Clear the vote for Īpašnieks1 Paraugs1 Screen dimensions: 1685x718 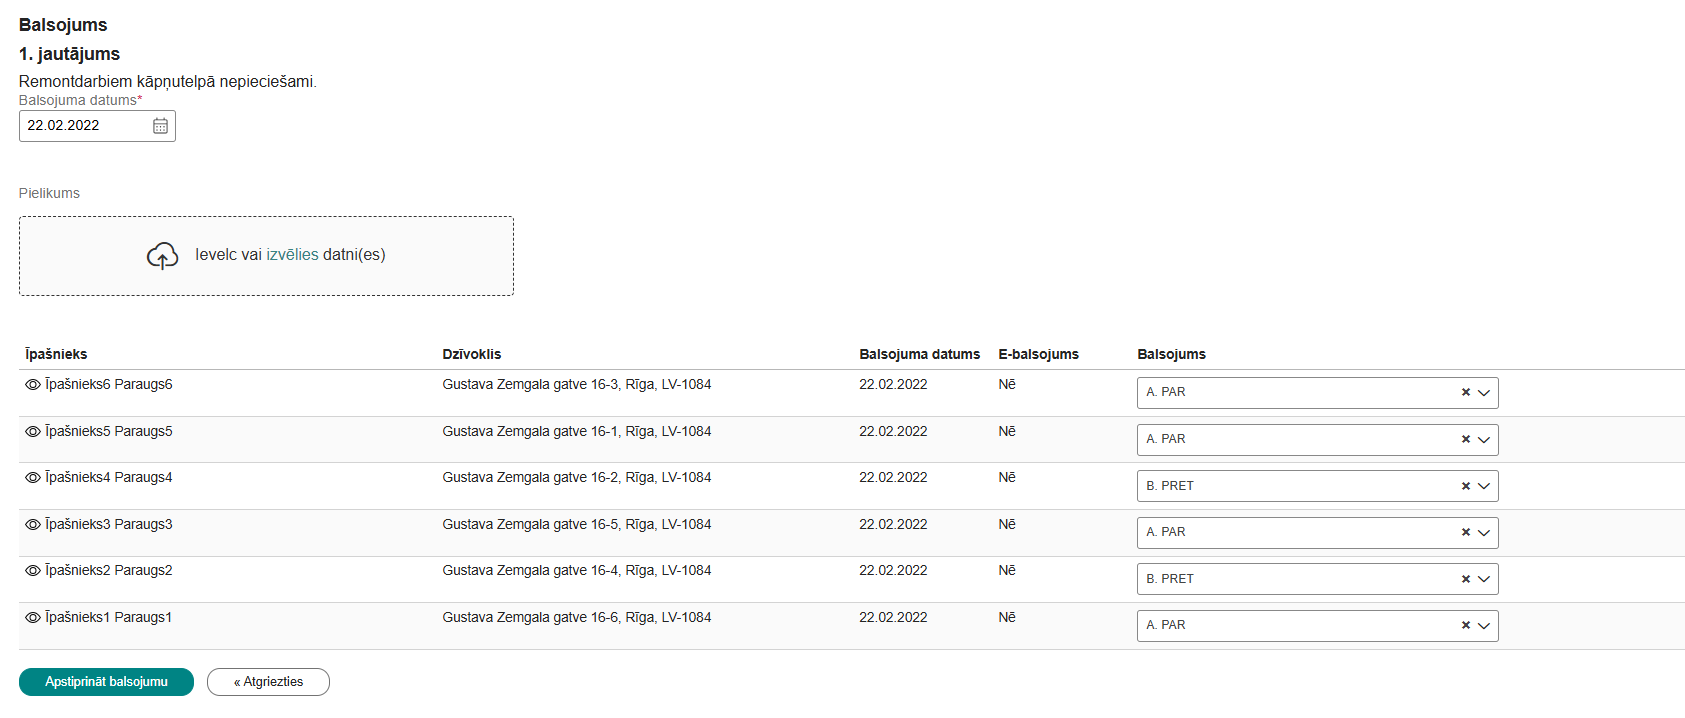pos(1465,626)
